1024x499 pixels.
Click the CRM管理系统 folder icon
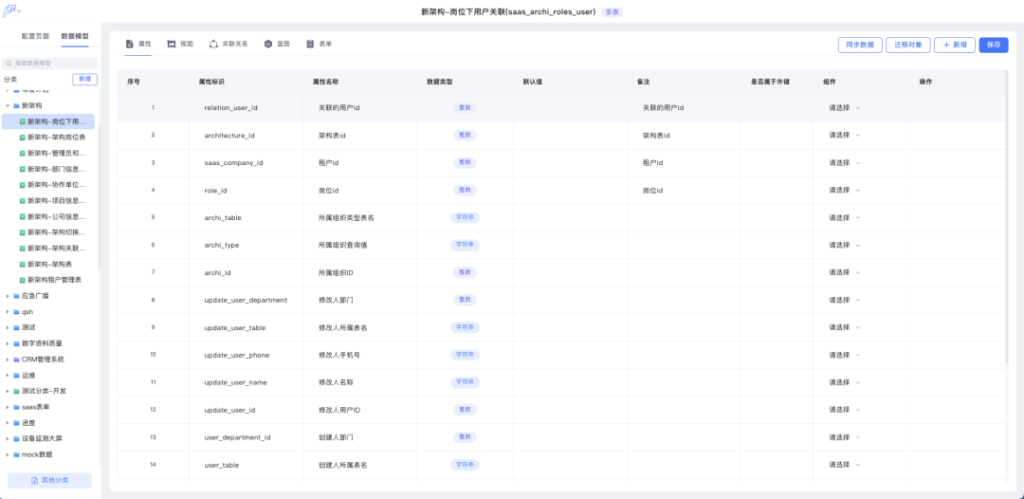16,359
